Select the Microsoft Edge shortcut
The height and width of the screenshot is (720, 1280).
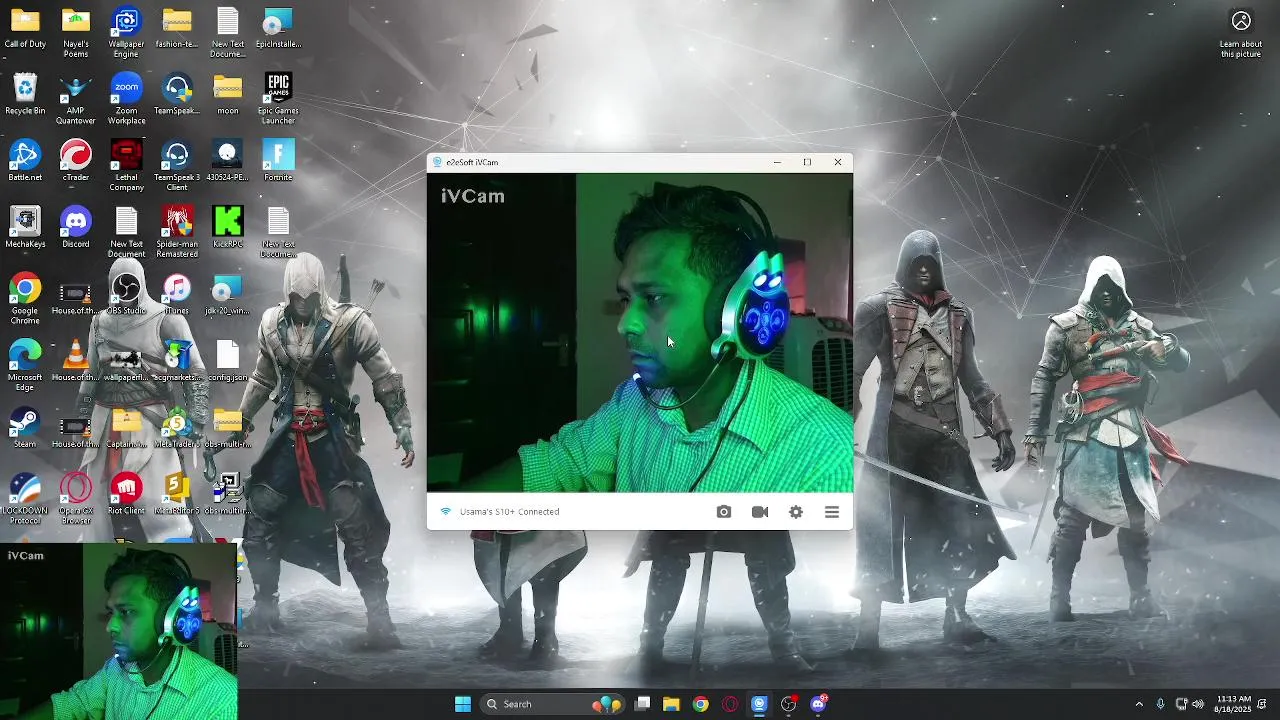click(25, 366)
